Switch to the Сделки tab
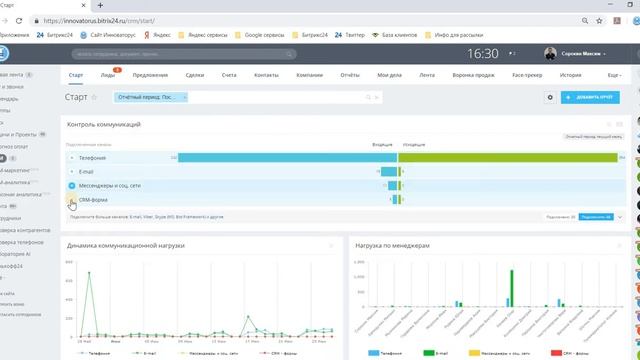Image resolution: width=640 pixels, height=360 pixels. (x=195, y=75)
